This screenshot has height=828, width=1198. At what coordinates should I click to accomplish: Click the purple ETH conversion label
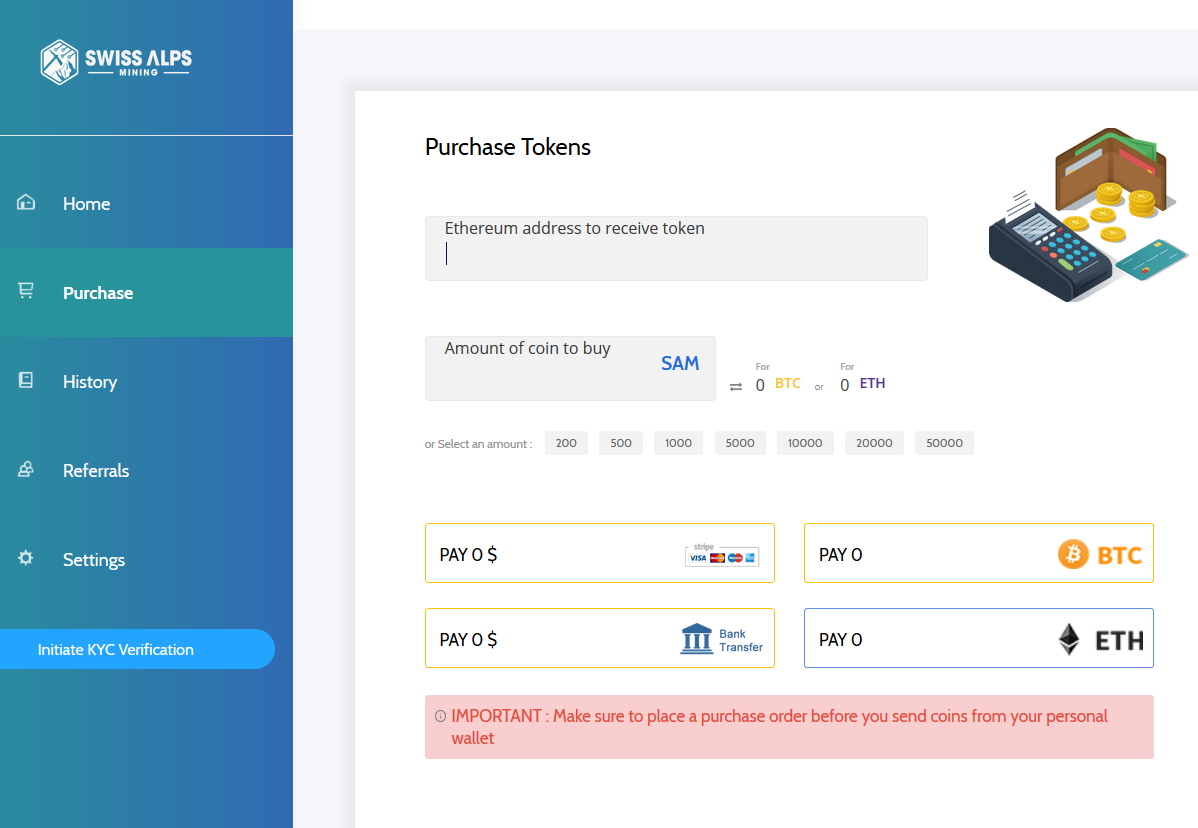(873, 383)
